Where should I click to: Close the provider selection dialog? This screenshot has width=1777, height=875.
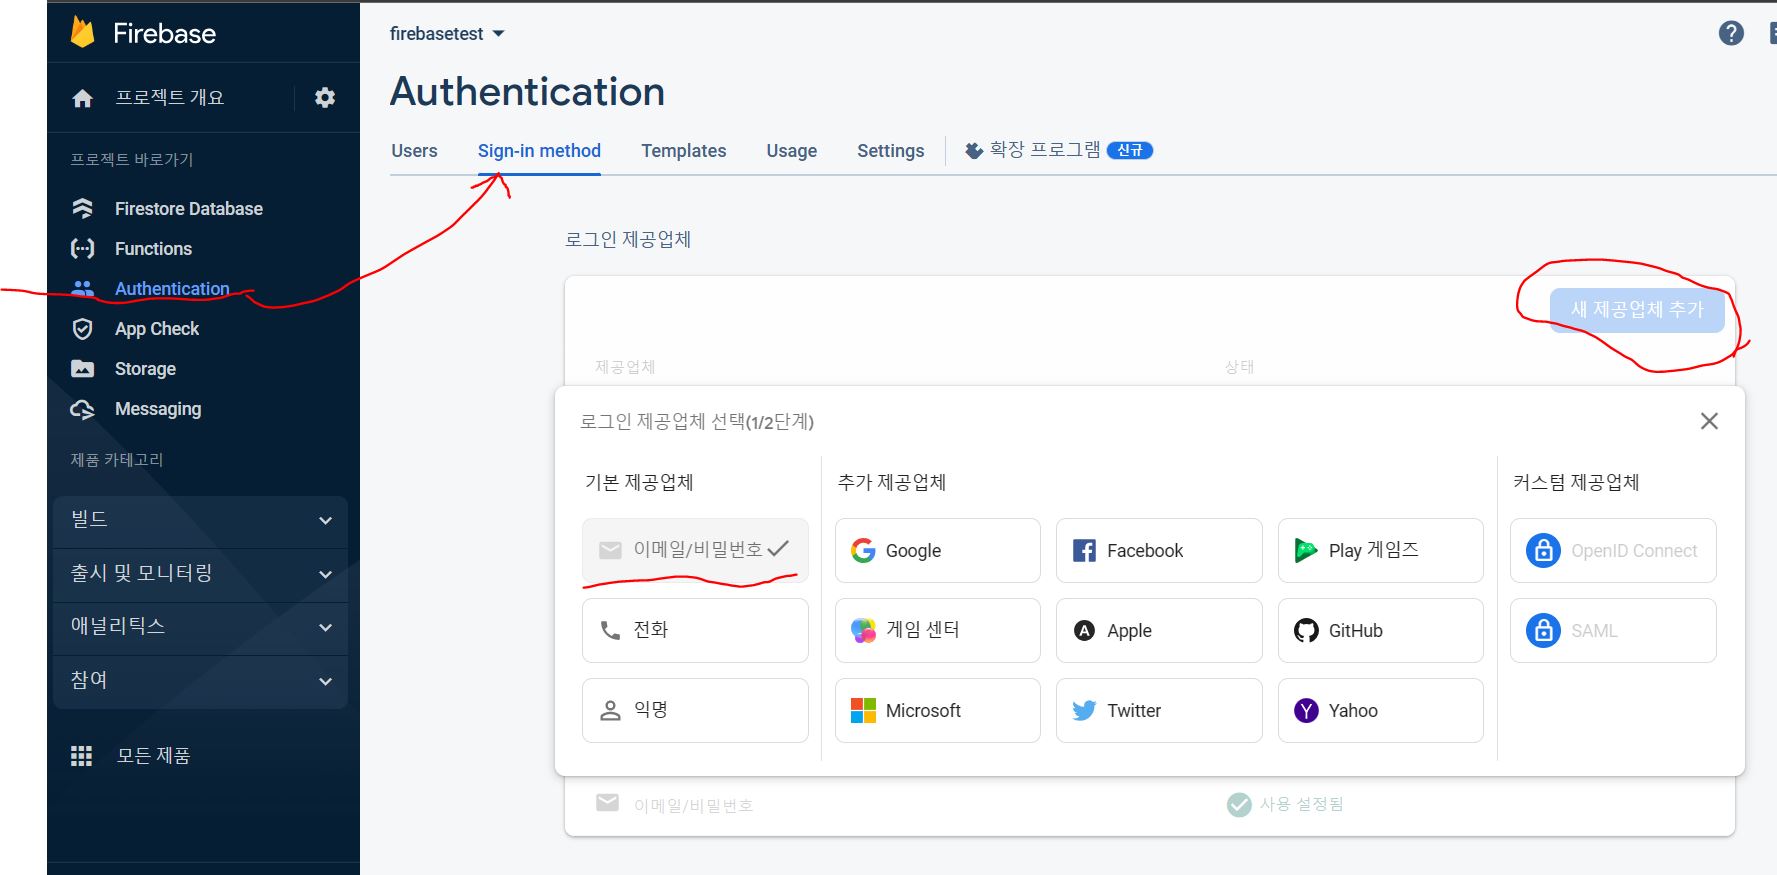pyautogui.click(x=1709, y=421)
